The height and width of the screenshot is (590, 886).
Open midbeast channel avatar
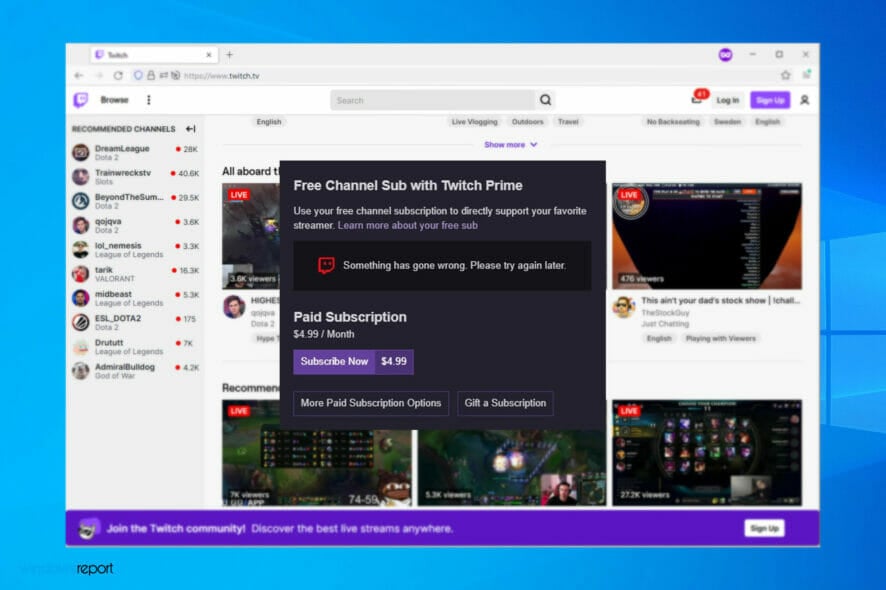[x=80, y=298]
